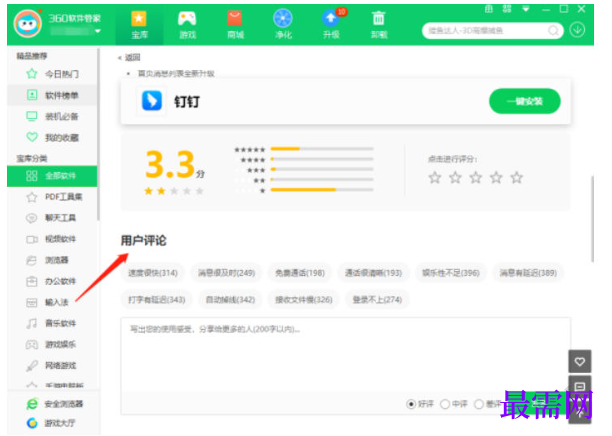Rate five stars under 点击进行评分
Screen dimensions: 612x436
(x=517, y=178)
